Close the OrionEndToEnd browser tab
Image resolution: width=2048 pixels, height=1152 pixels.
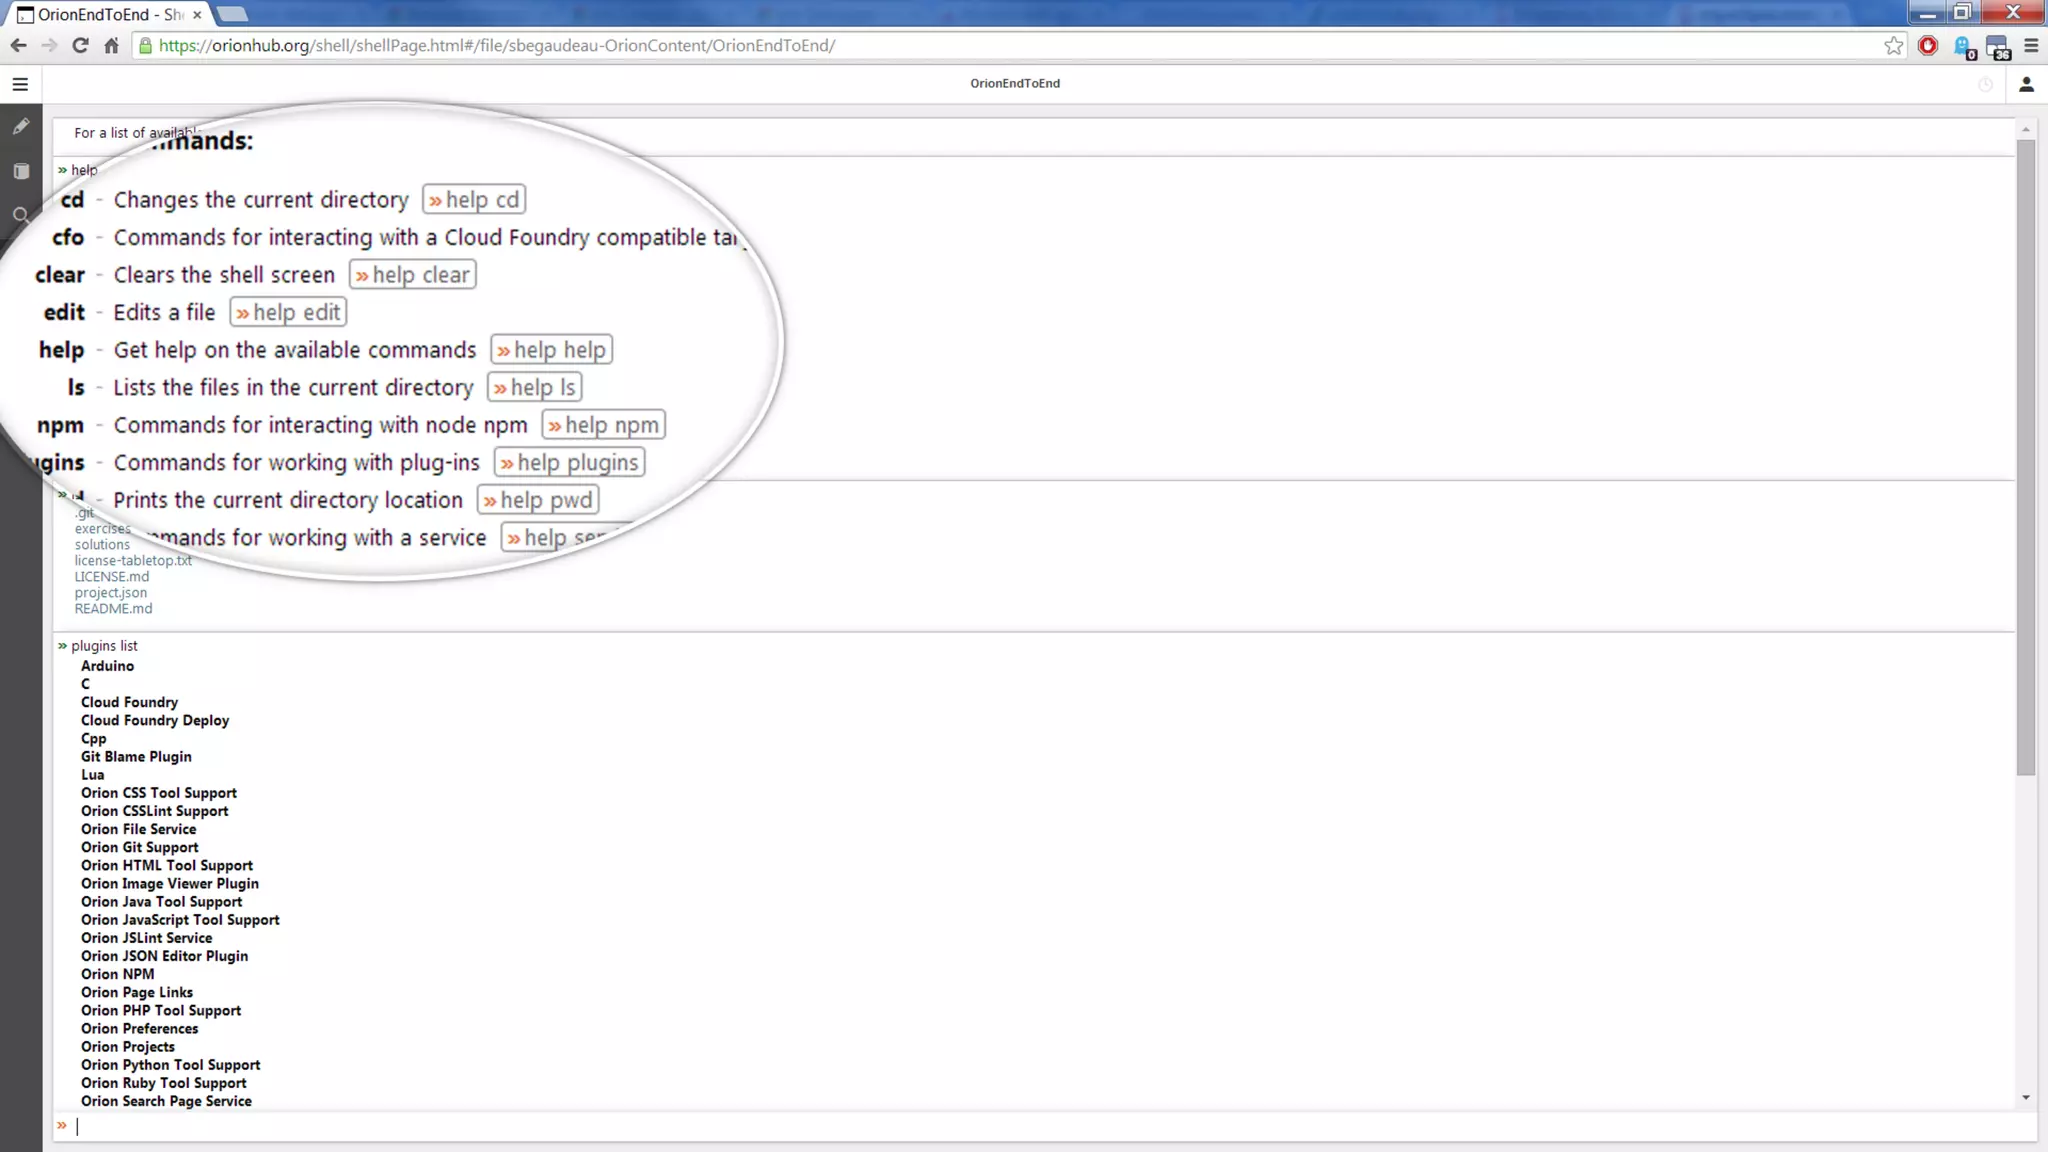point(197,14)
